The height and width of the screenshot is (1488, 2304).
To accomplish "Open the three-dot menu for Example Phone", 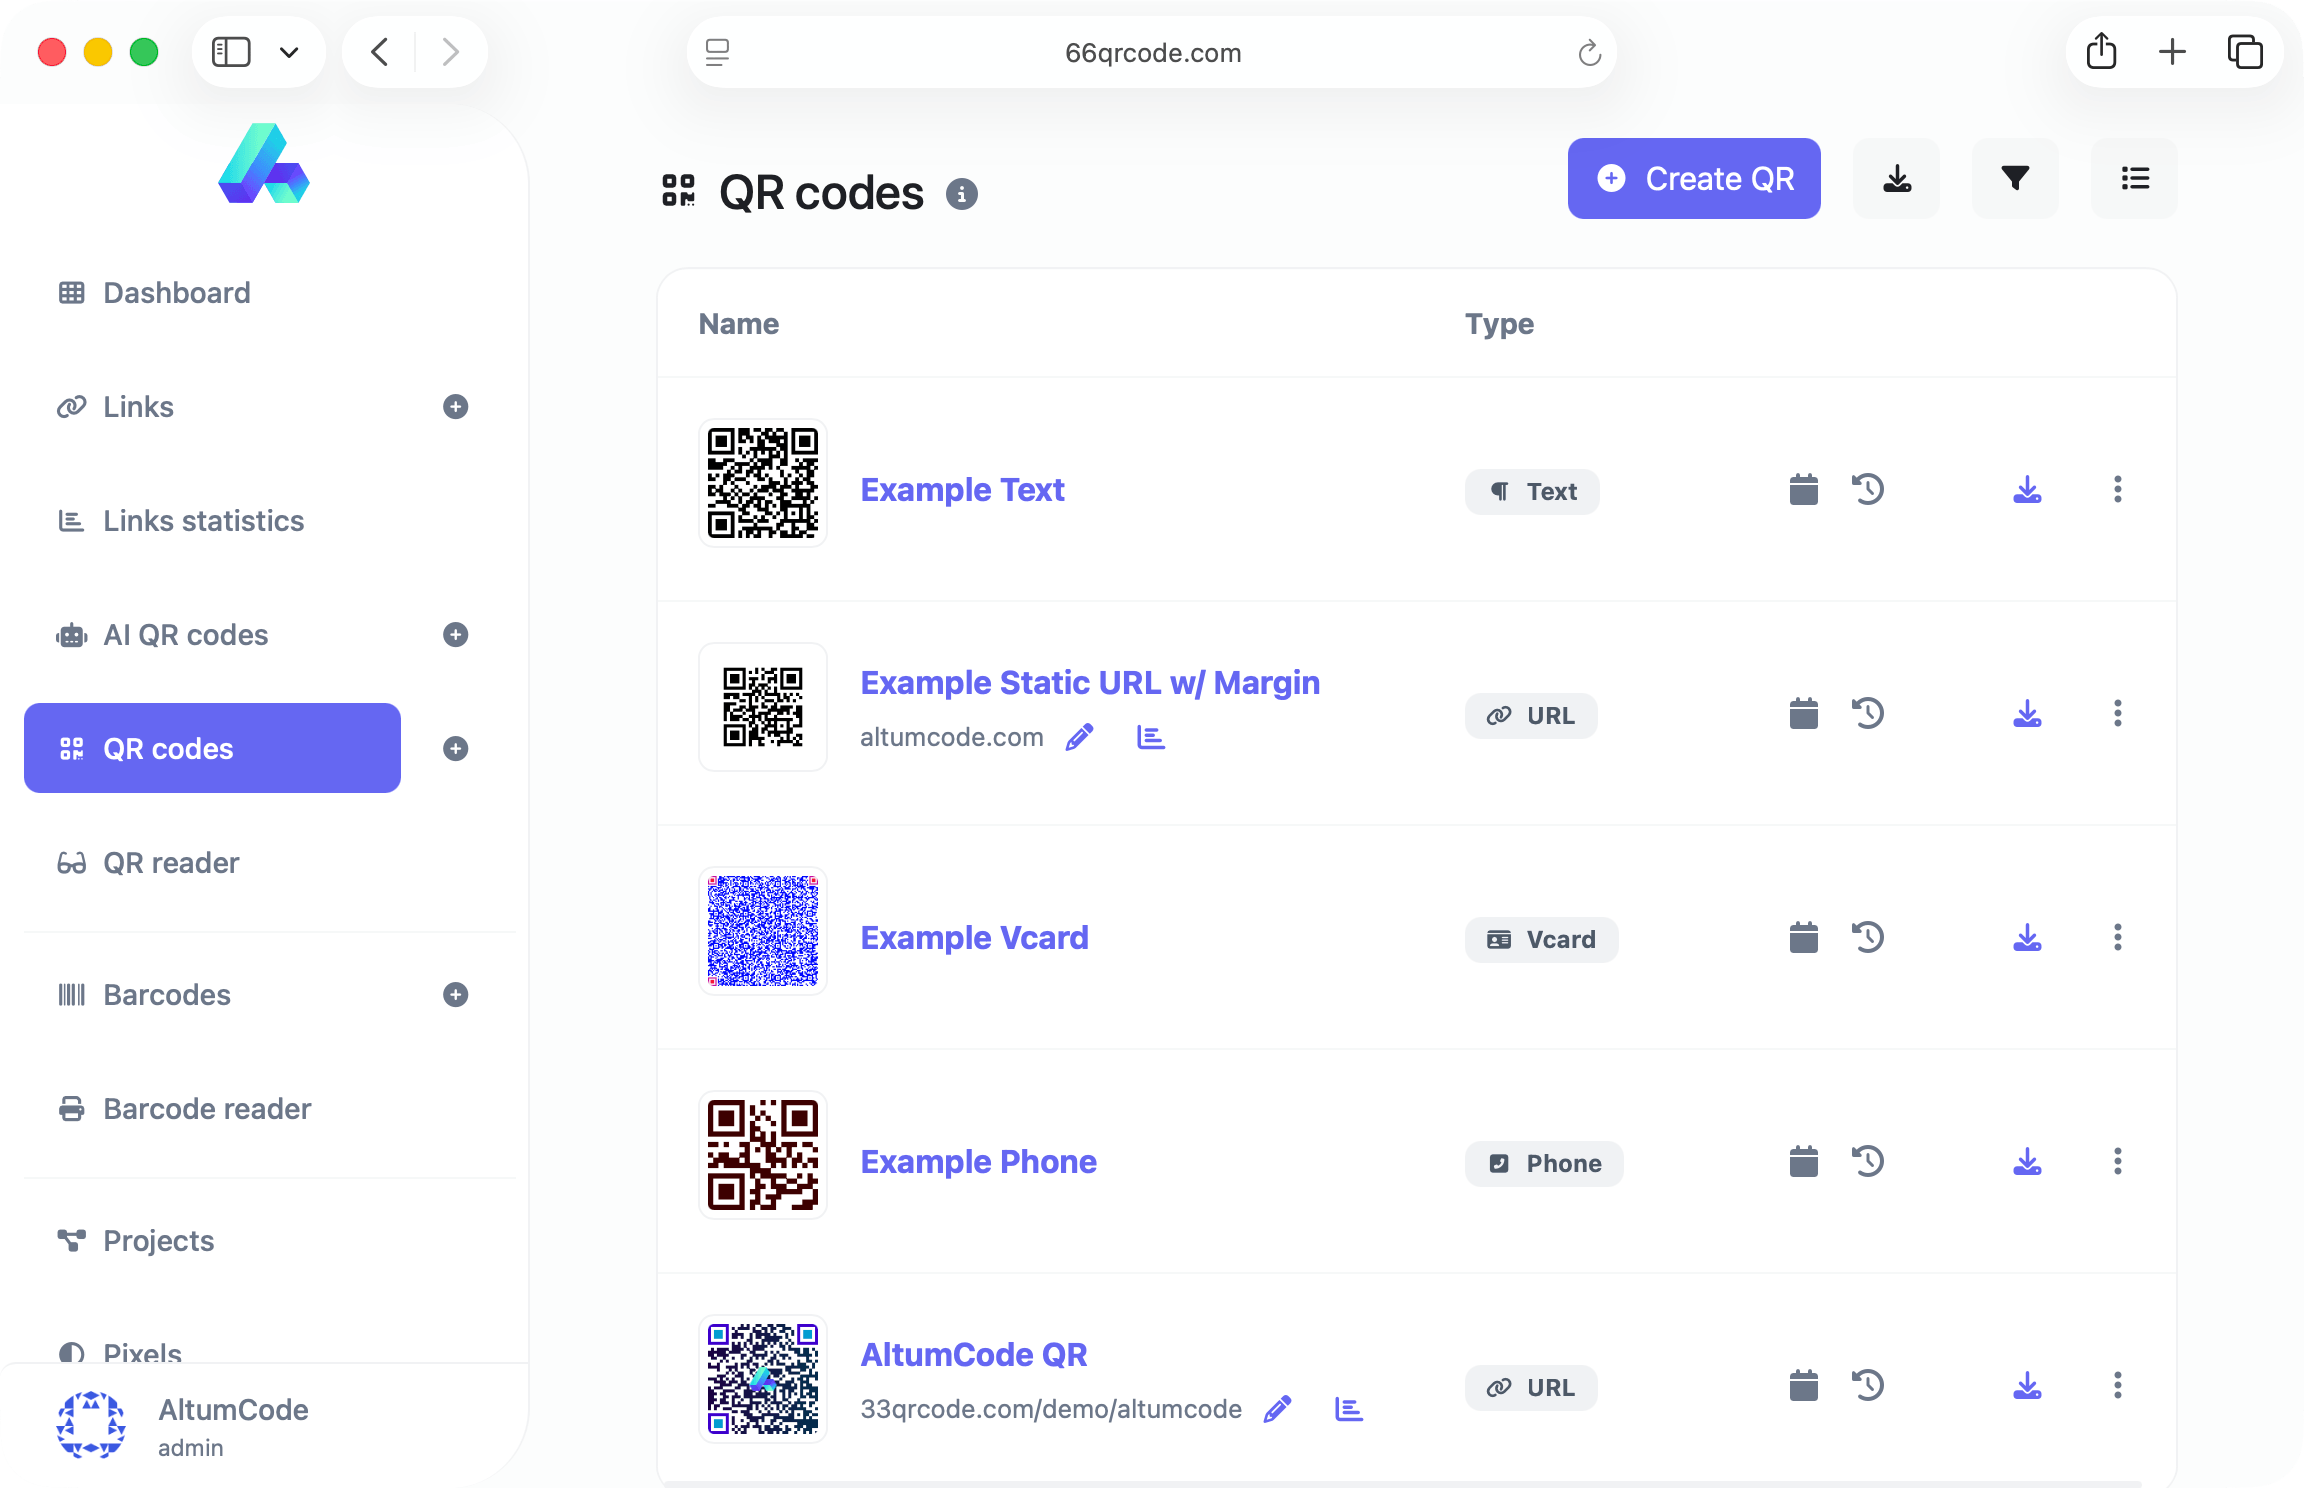I will pyautogui.click(x=2117, y=1162).
